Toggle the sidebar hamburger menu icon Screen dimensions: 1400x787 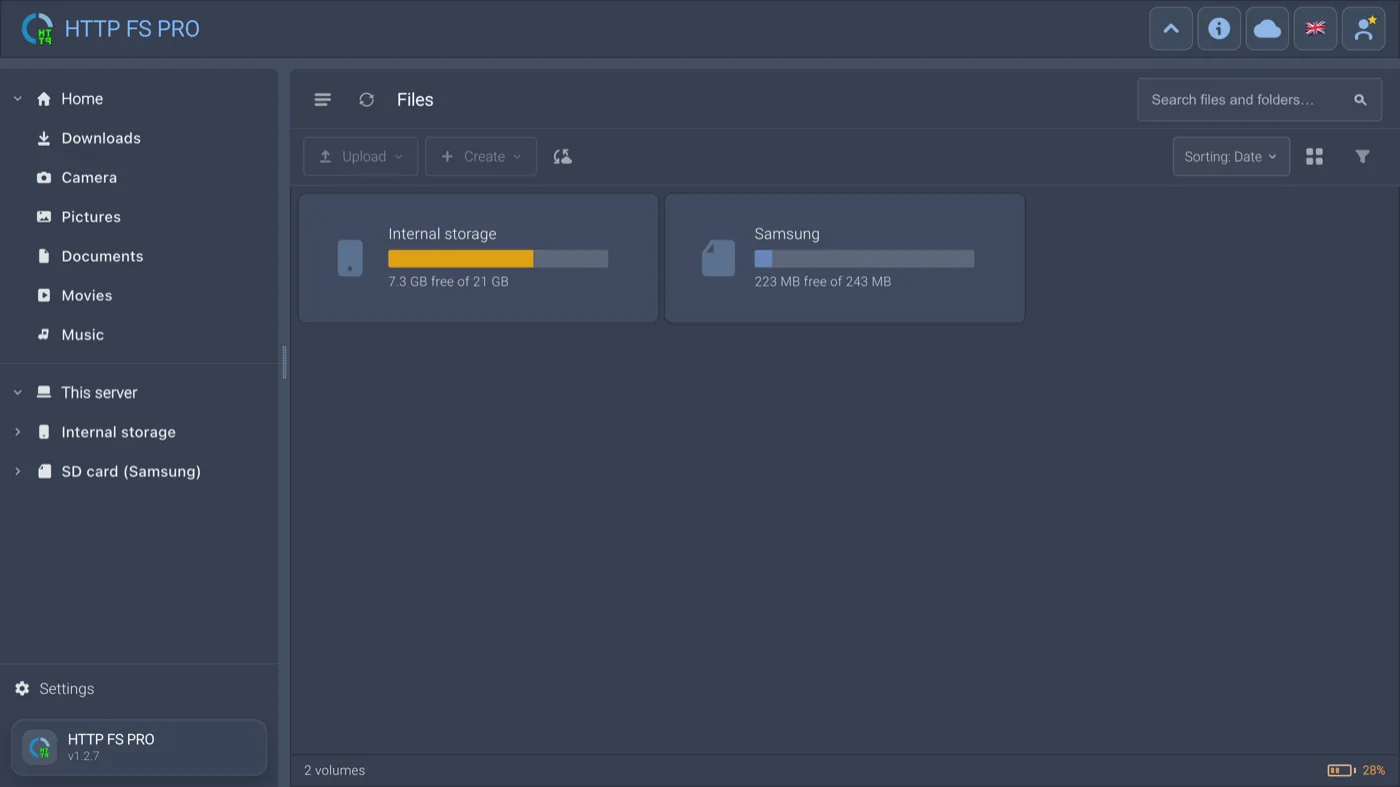pos(322,100)
